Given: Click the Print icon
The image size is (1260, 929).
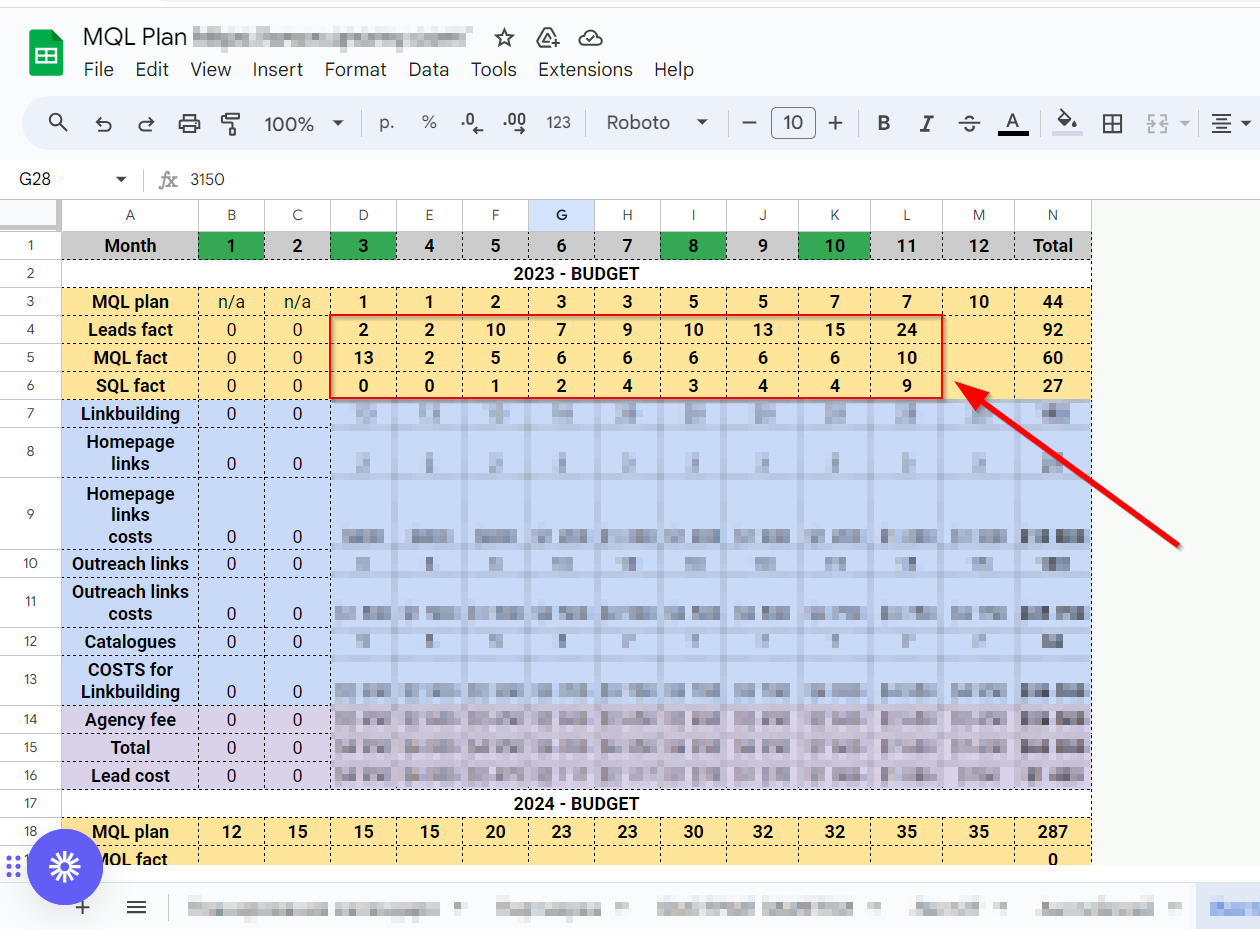Looking at the screenshot, I should 189,123.
